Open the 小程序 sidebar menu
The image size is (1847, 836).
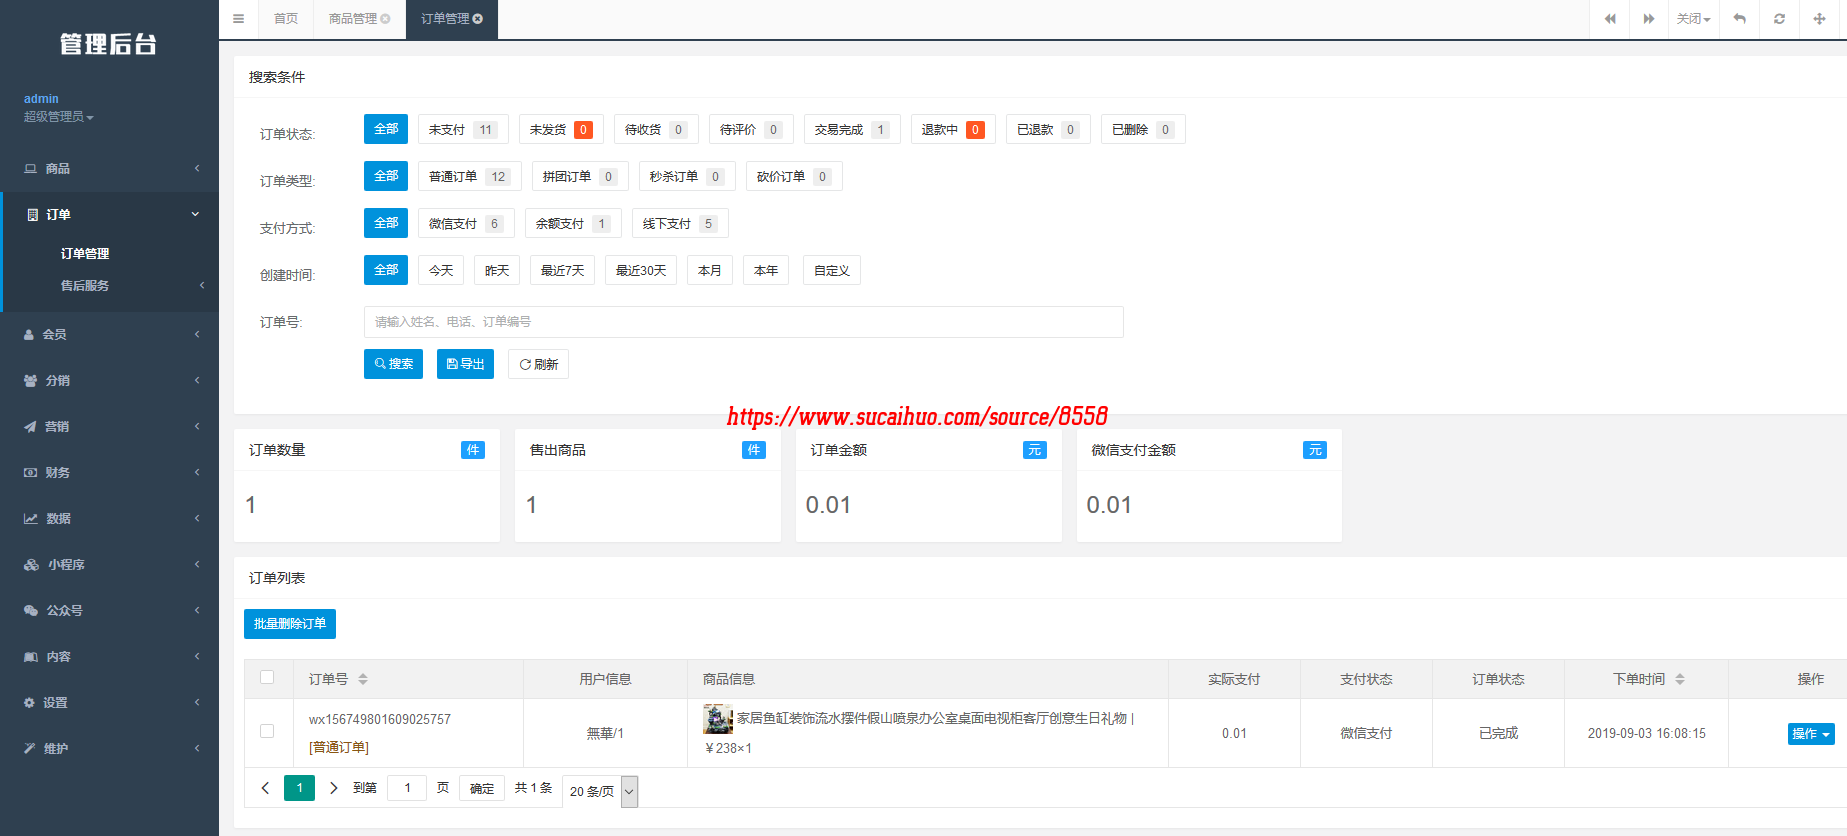[x=109, y=564]
